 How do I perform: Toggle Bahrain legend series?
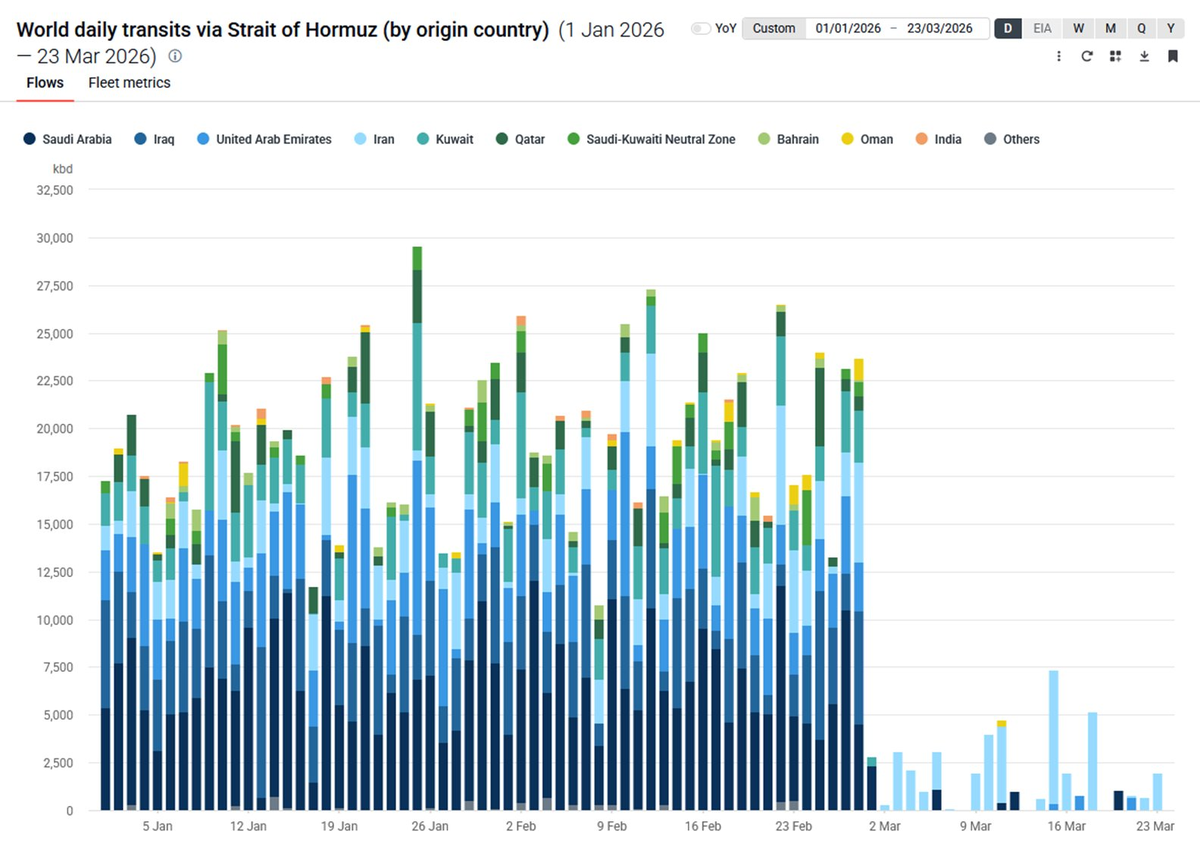pos(788,139)
